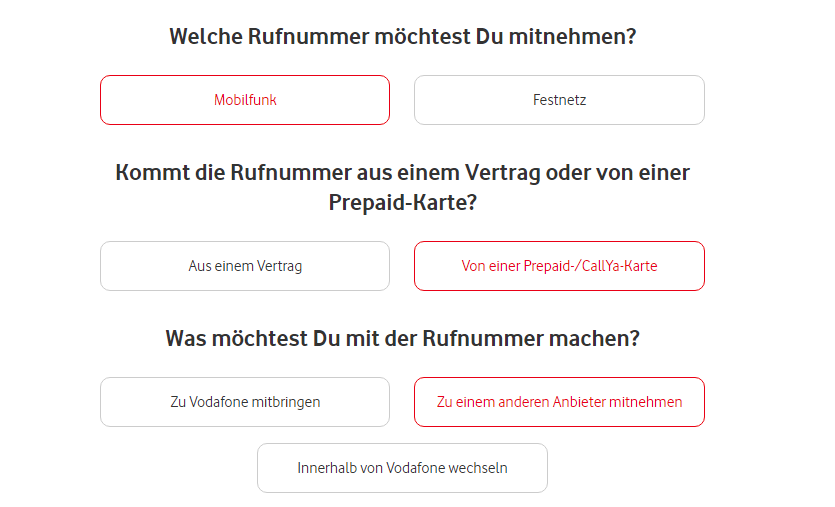The width and height of the screenshot is (835, 507).
Task: Change the action to 'Zu Vodafone mitbringen'
Action: coord(245,402)
